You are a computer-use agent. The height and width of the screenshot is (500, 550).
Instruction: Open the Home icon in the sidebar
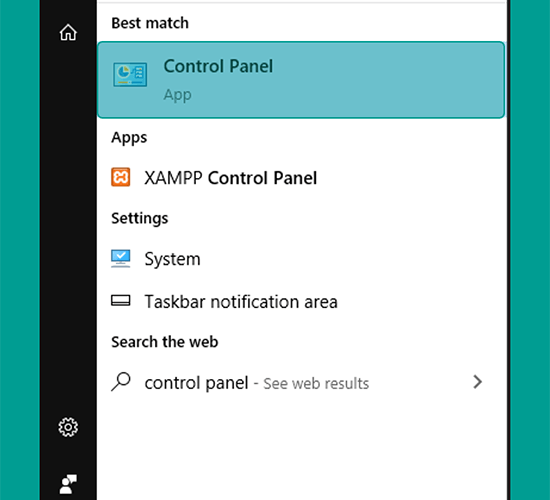pyautogui.click(x=68, y=32)
